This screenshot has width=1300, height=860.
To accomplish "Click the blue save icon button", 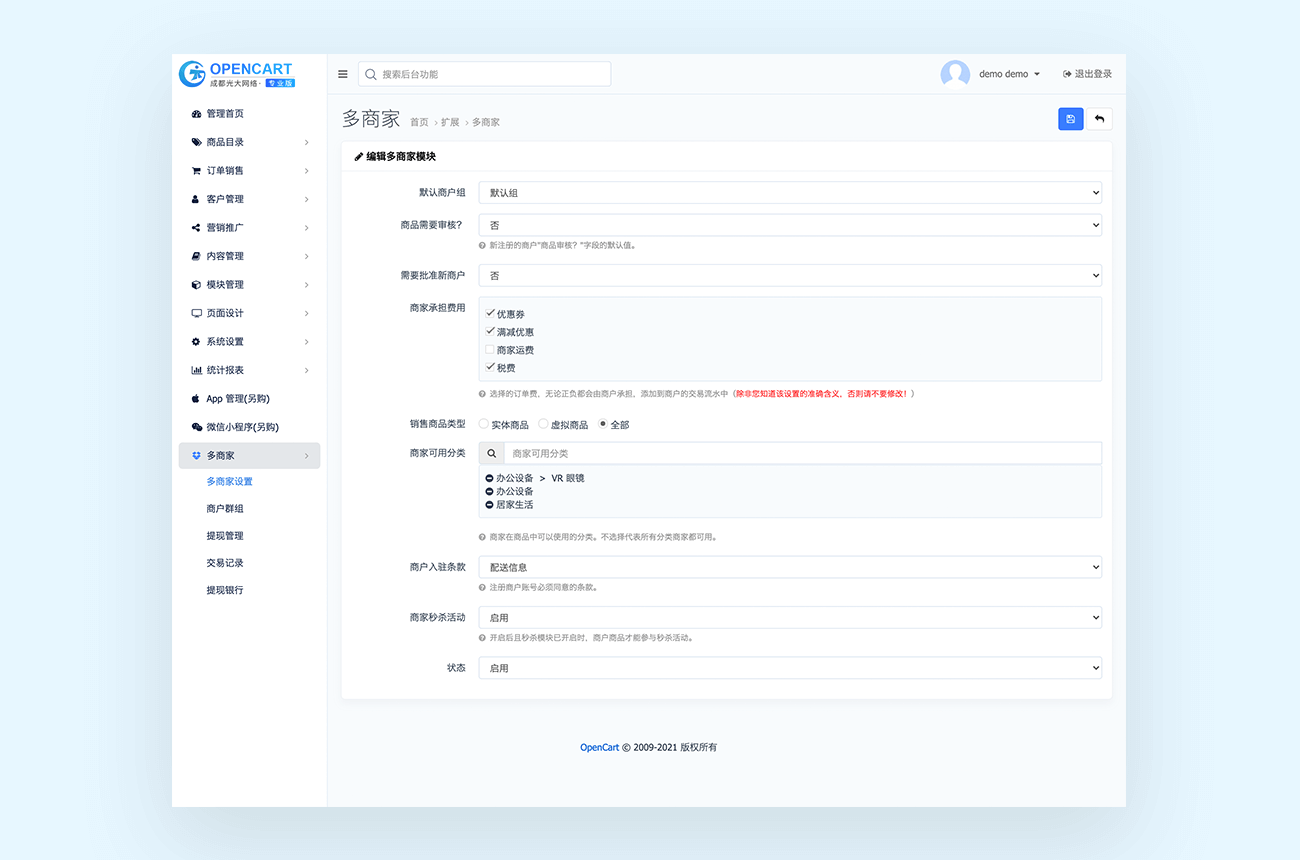I will coord(1070,119).
